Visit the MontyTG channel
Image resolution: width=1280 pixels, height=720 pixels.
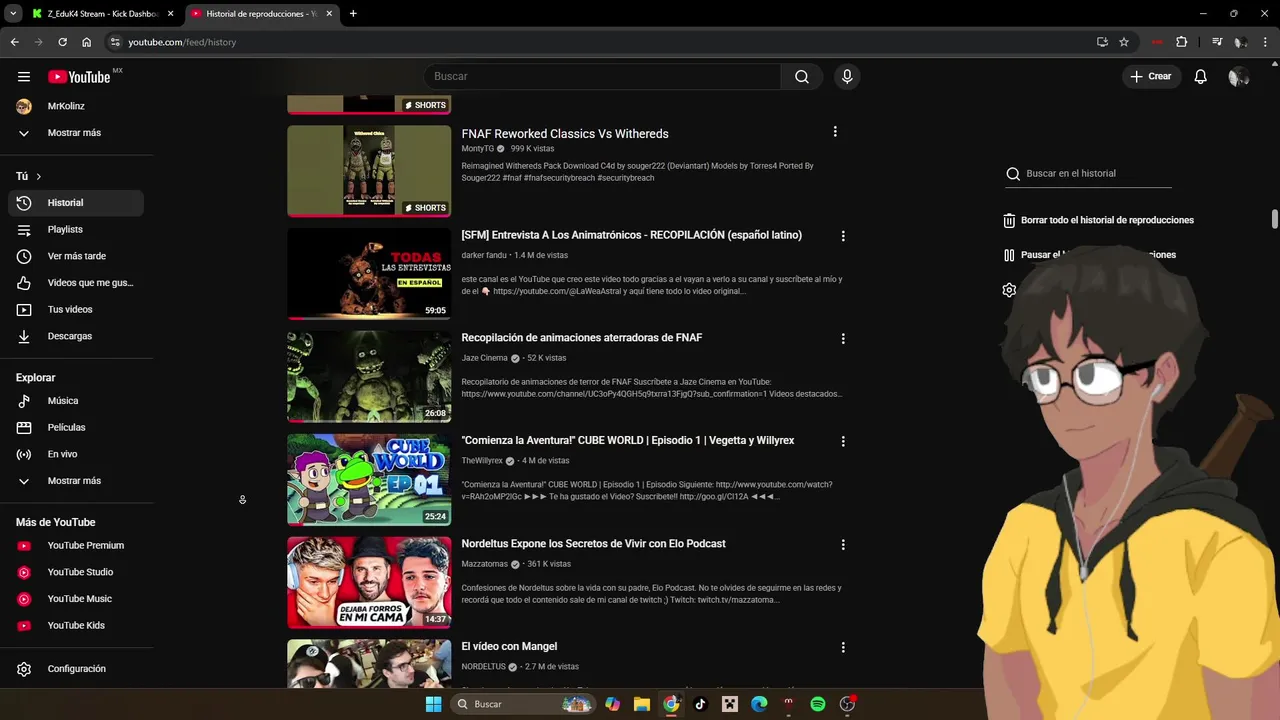(478, 149)
